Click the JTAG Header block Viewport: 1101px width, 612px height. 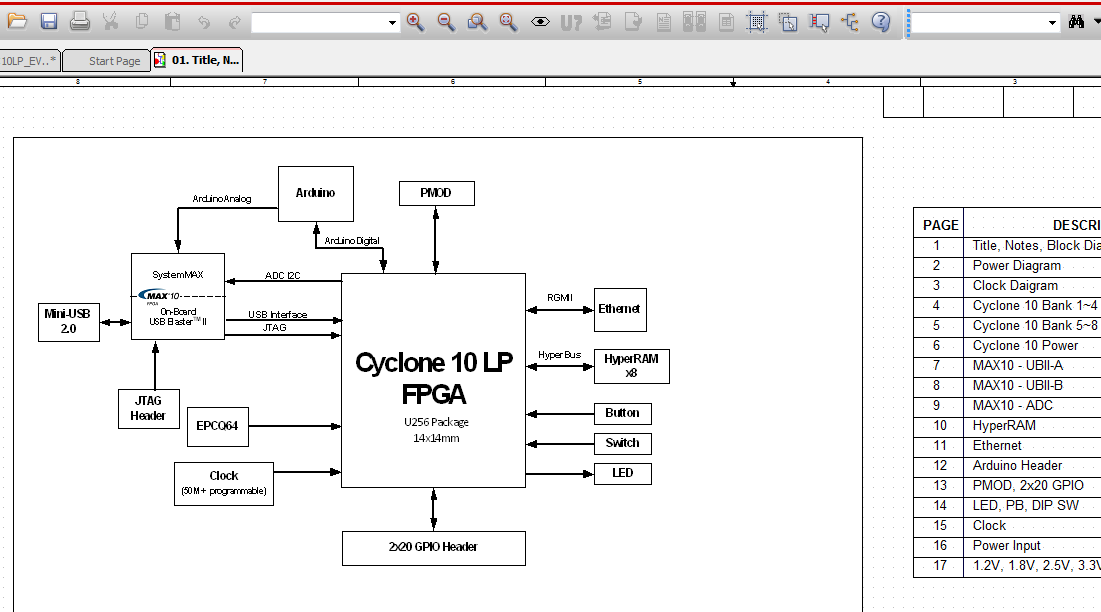coord(148,408)
